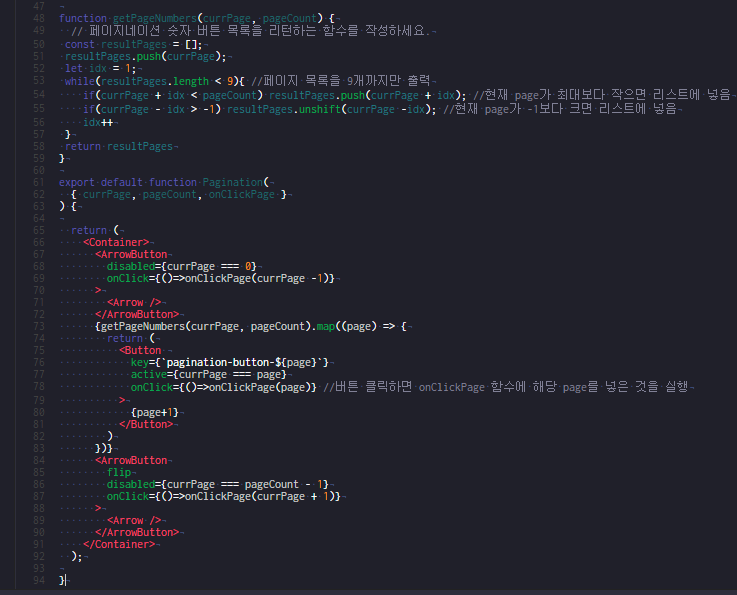Click the 9개까지만 출력 comment on line 53
The height and width of the screenshot is (595, 737).
[388, 81]
